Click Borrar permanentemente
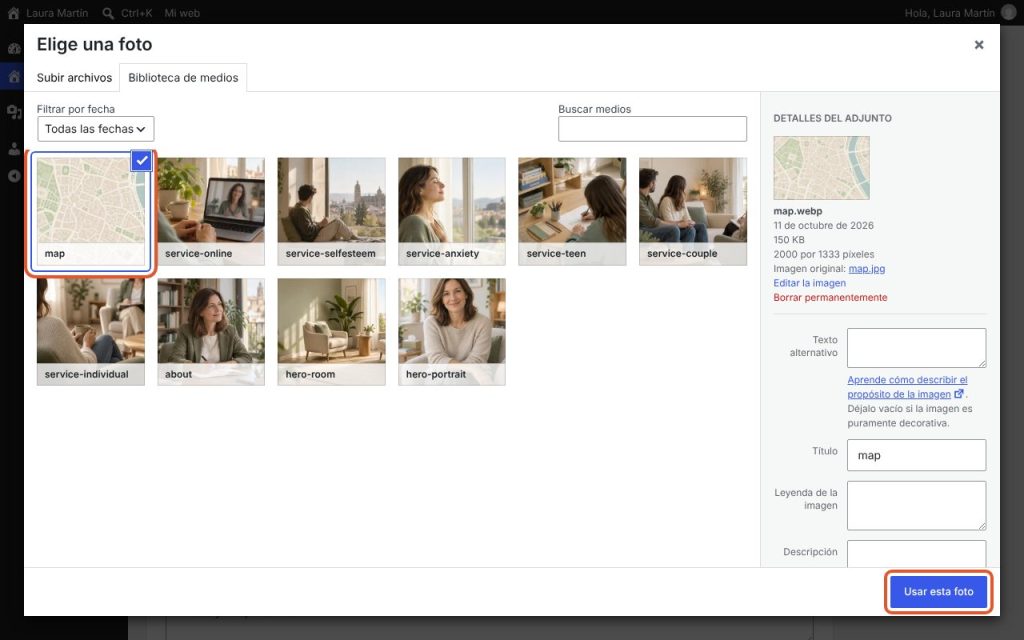The height and width of the screenshot is (640, 1024). [830, 297]
